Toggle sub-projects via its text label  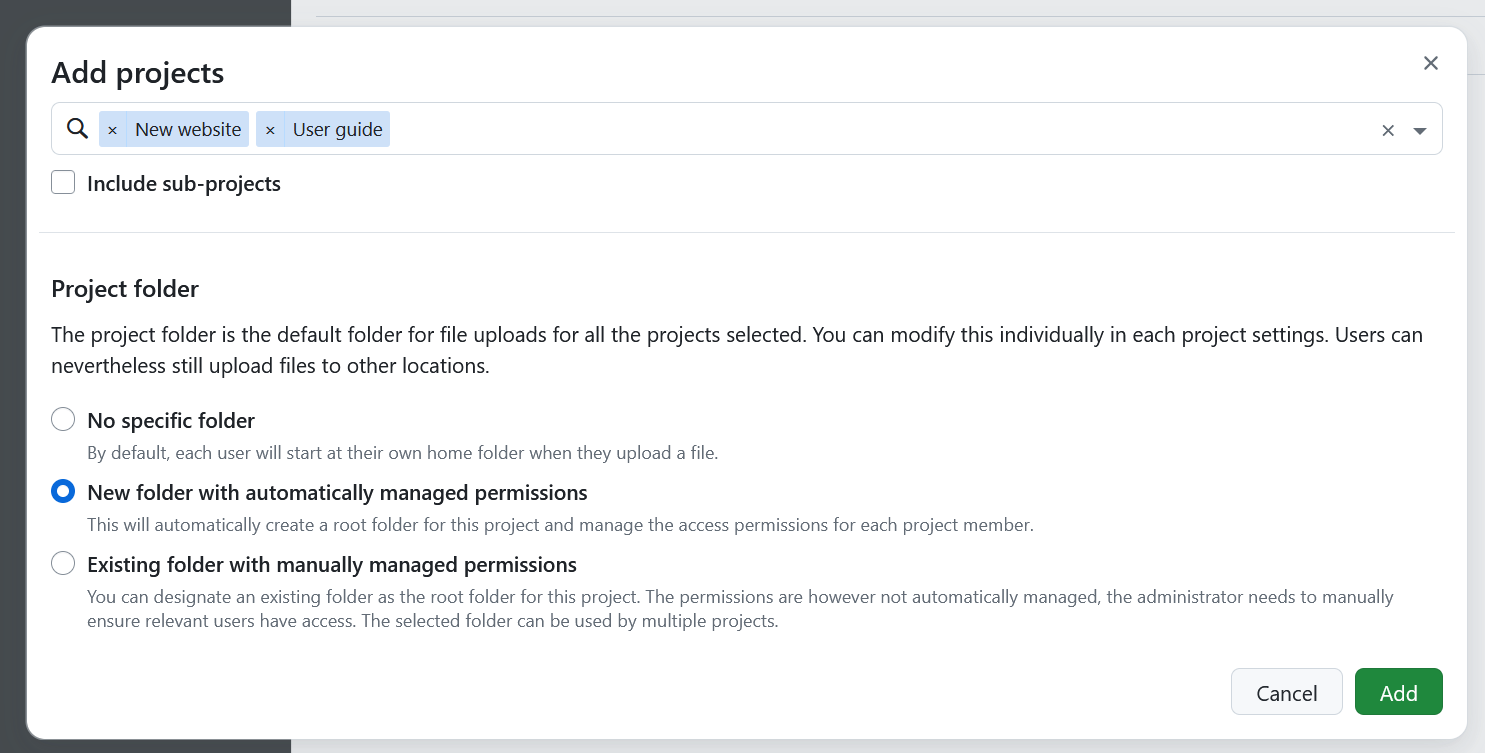coord(183,183)
